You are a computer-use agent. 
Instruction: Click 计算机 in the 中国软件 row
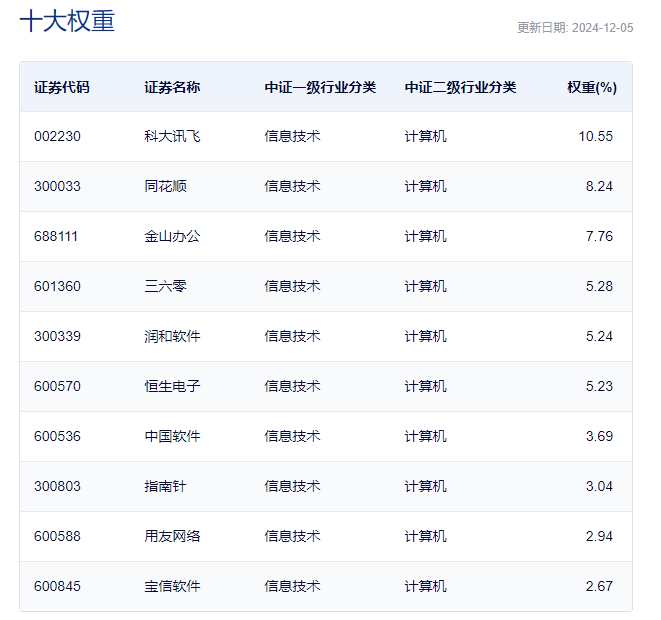[x=425, y=436]
